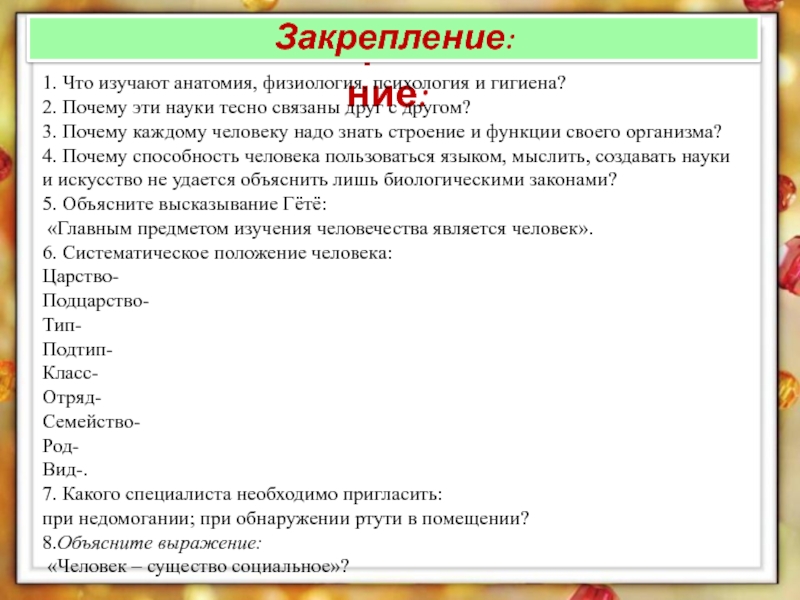
Task: Select question 1 about анатомия, физиология, психология и гигиена
Action: (305, 83)
